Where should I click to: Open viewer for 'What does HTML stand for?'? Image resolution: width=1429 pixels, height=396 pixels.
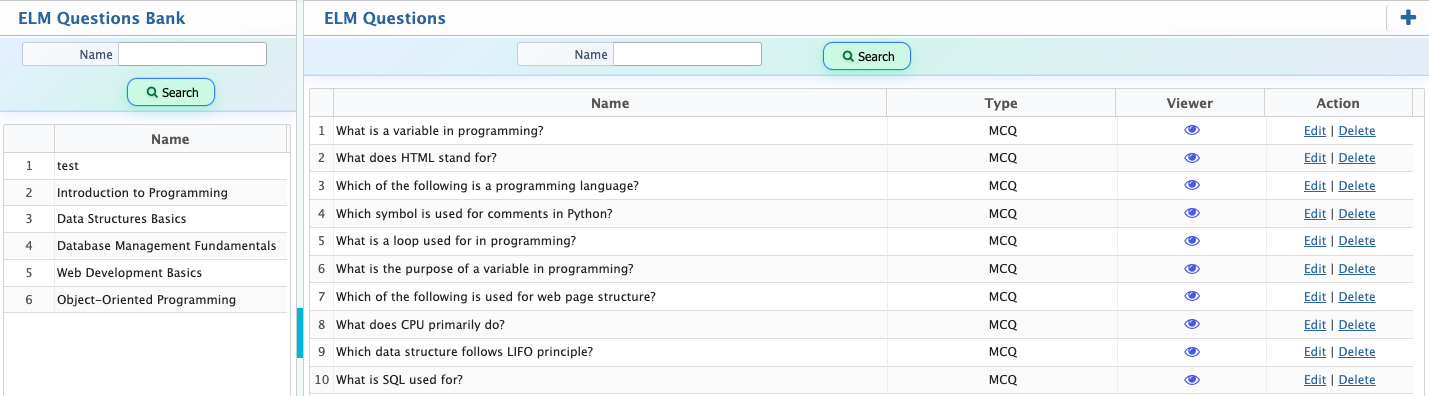pyautogui.click(x=1191, y=158)
